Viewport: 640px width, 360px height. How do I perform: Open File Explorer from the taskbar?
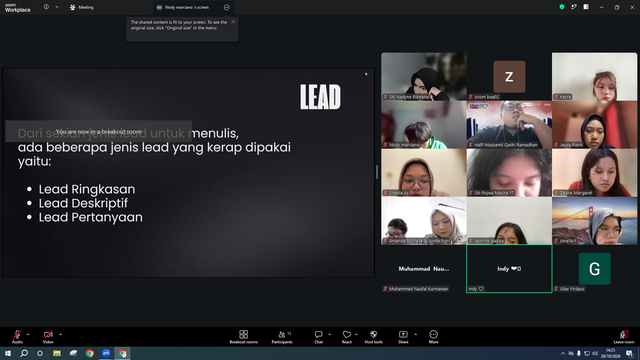tap(57, 353)
